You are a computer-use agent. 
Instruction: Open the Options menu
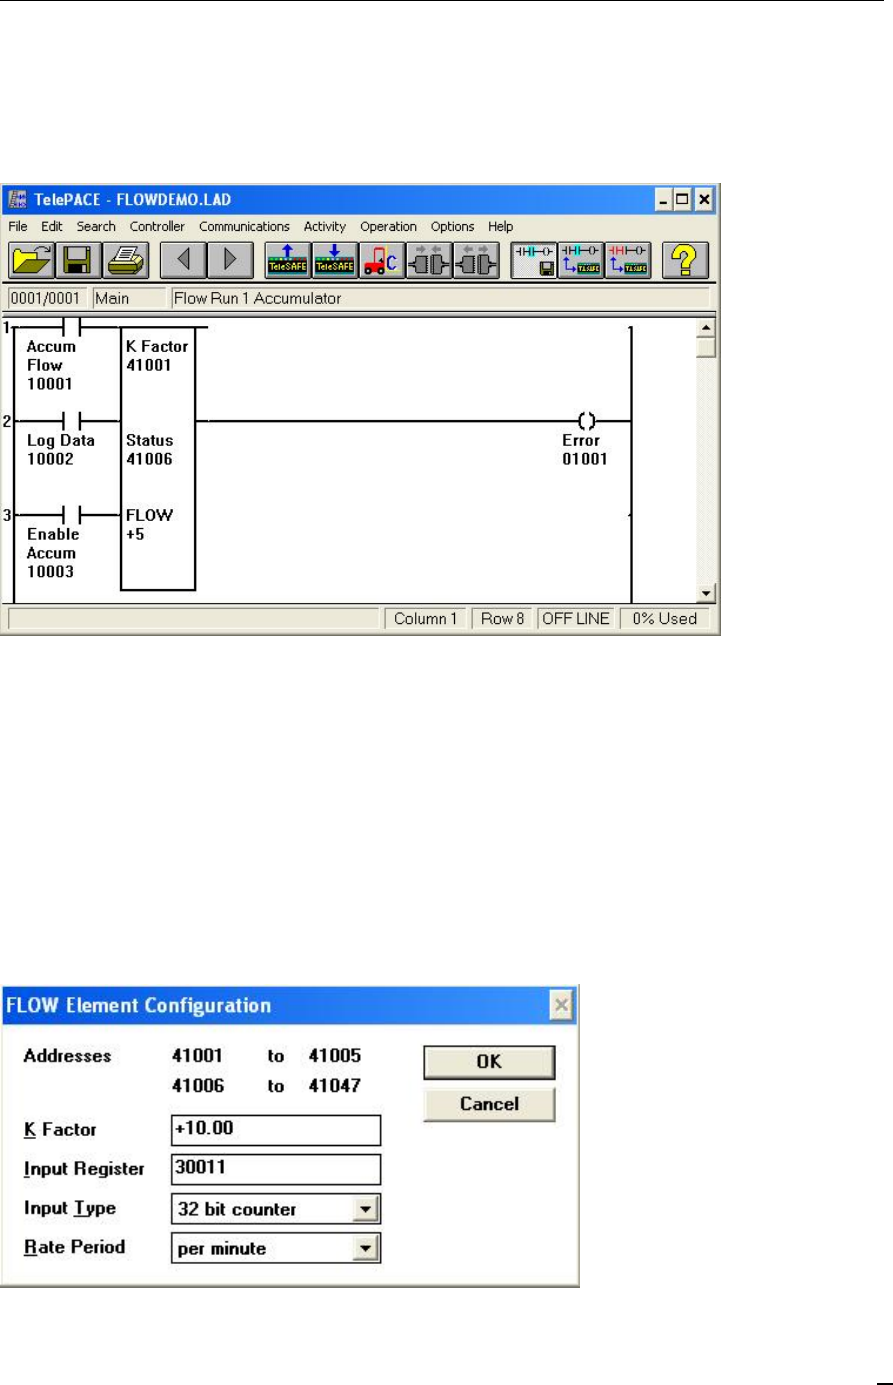(452, 227)
